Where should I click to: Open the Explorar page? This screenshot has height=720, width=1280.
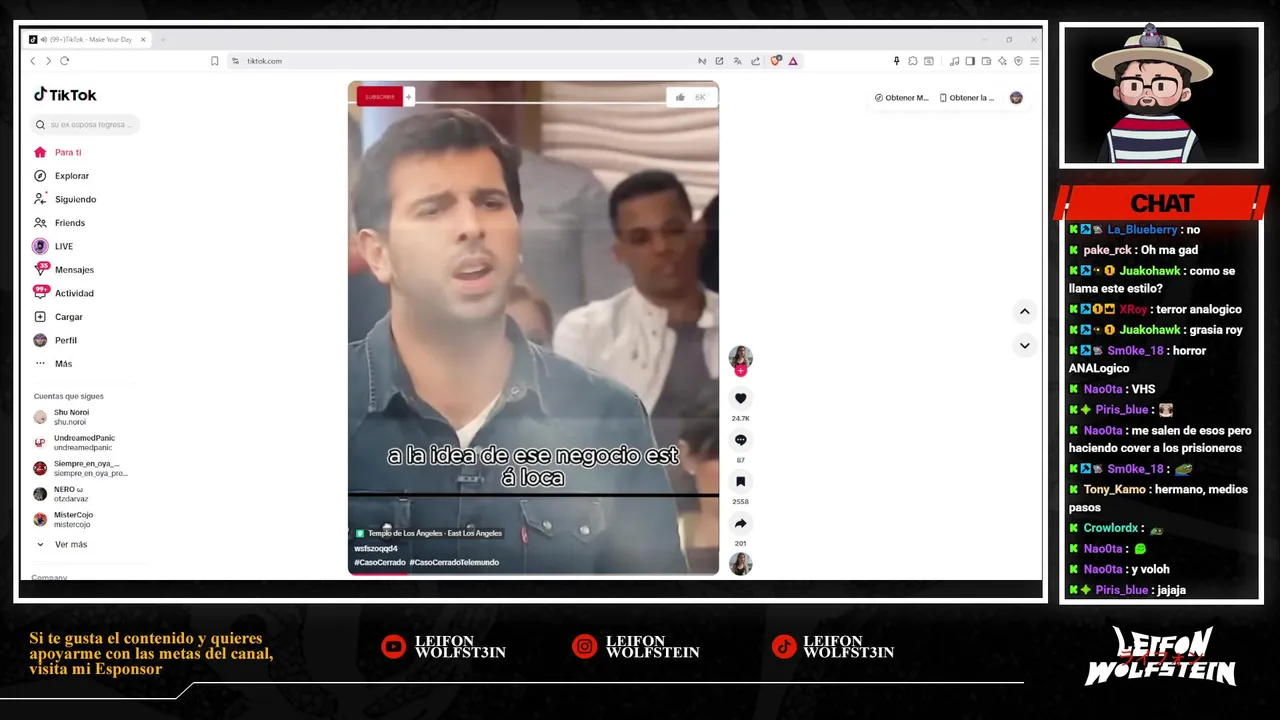point(61,176)
